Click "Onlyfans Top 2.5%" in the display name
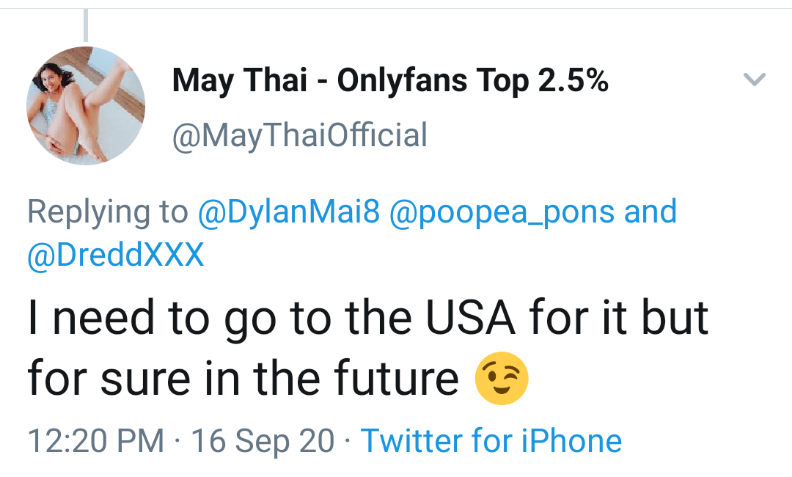Image resolution: width=792 pixels, height=477 pixels. click(x=472, y=82)
